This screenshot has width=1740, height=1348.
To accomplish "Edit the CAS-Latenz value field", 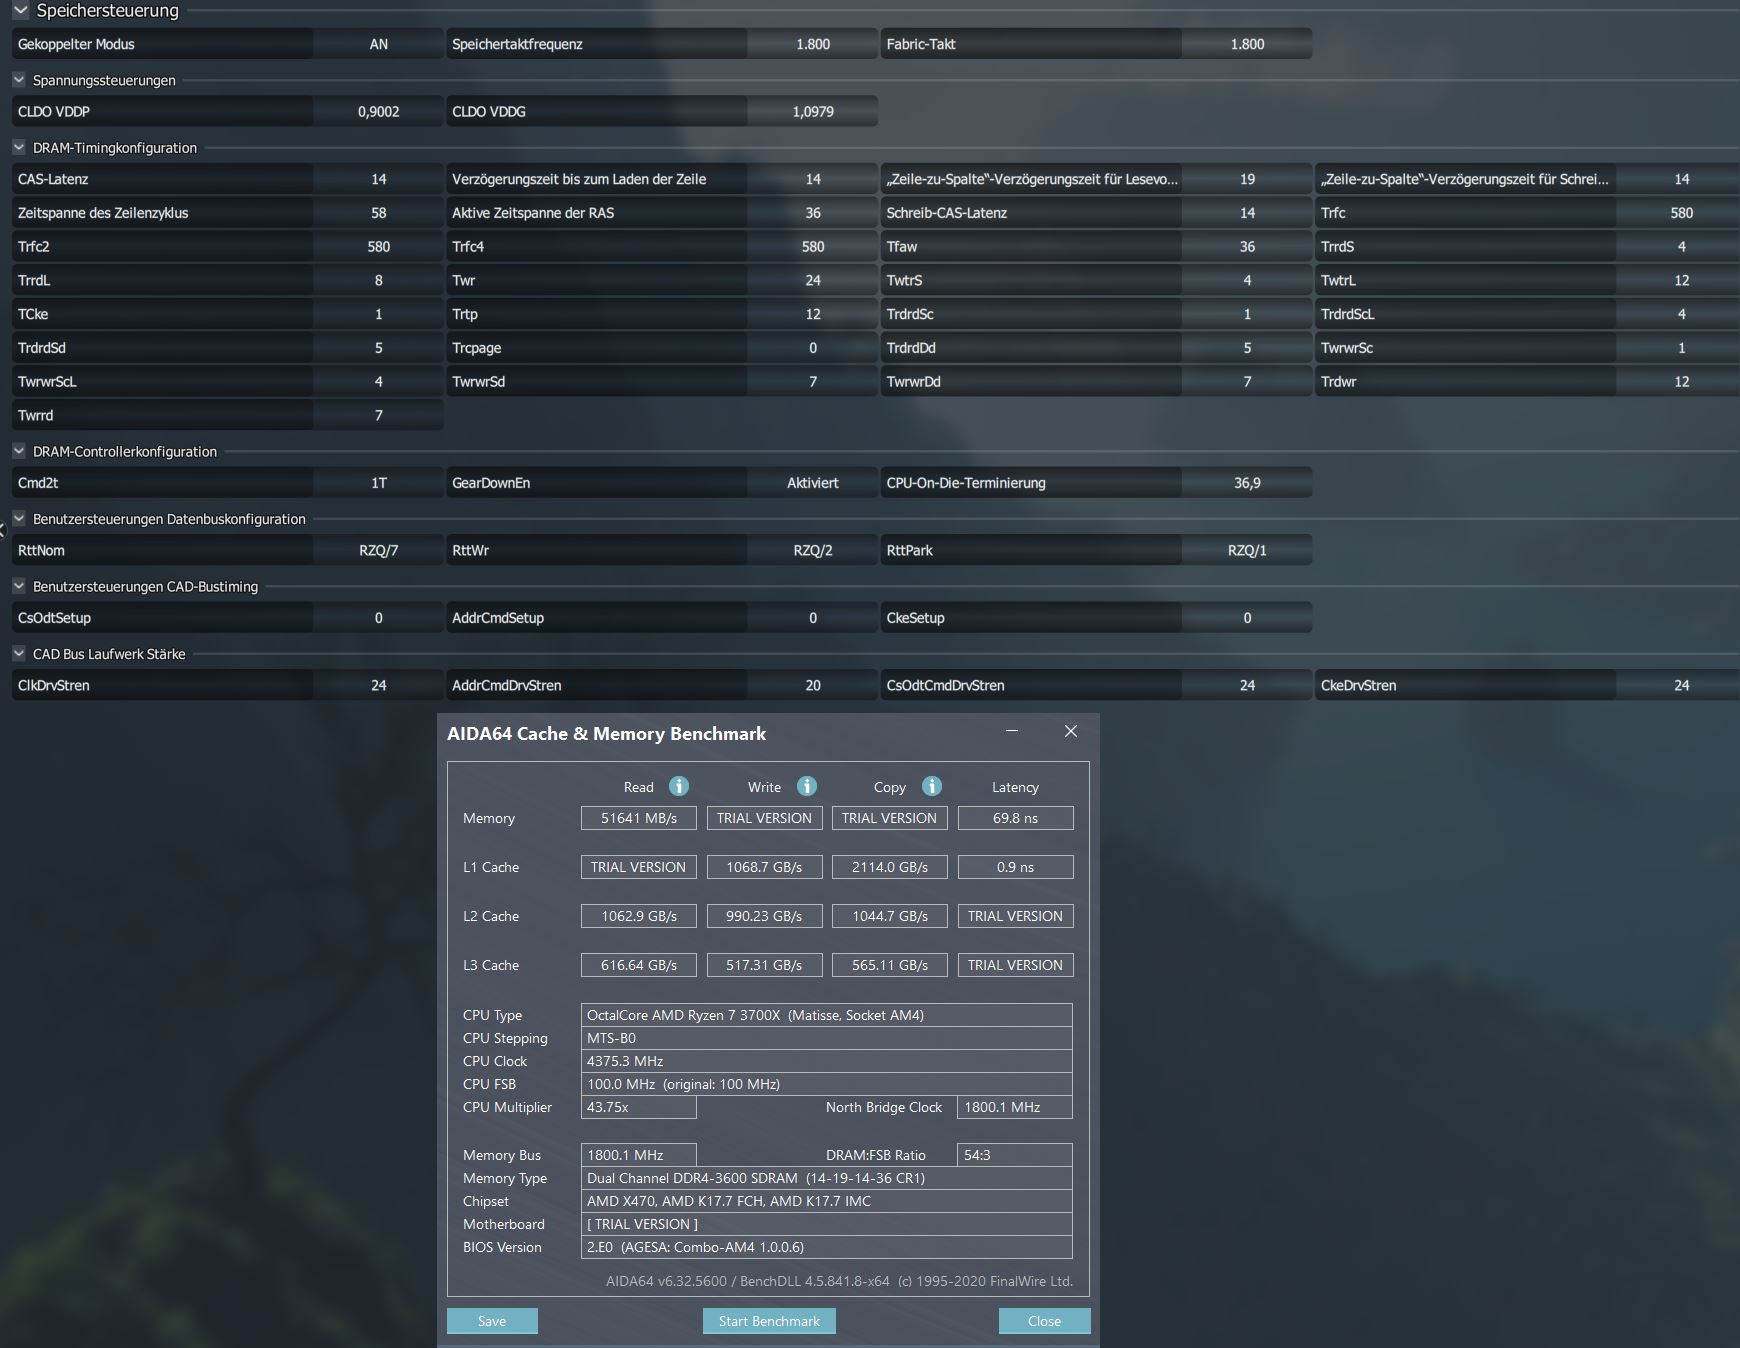I will tap(378, 179).
